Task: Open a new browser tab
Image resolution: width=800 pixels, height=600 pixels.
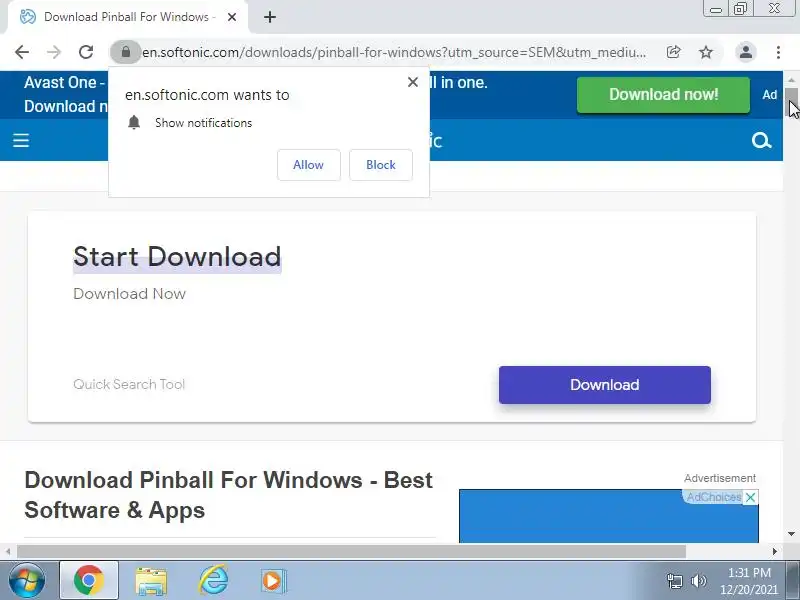Action: pyautogui.click(x=270, y=17)
